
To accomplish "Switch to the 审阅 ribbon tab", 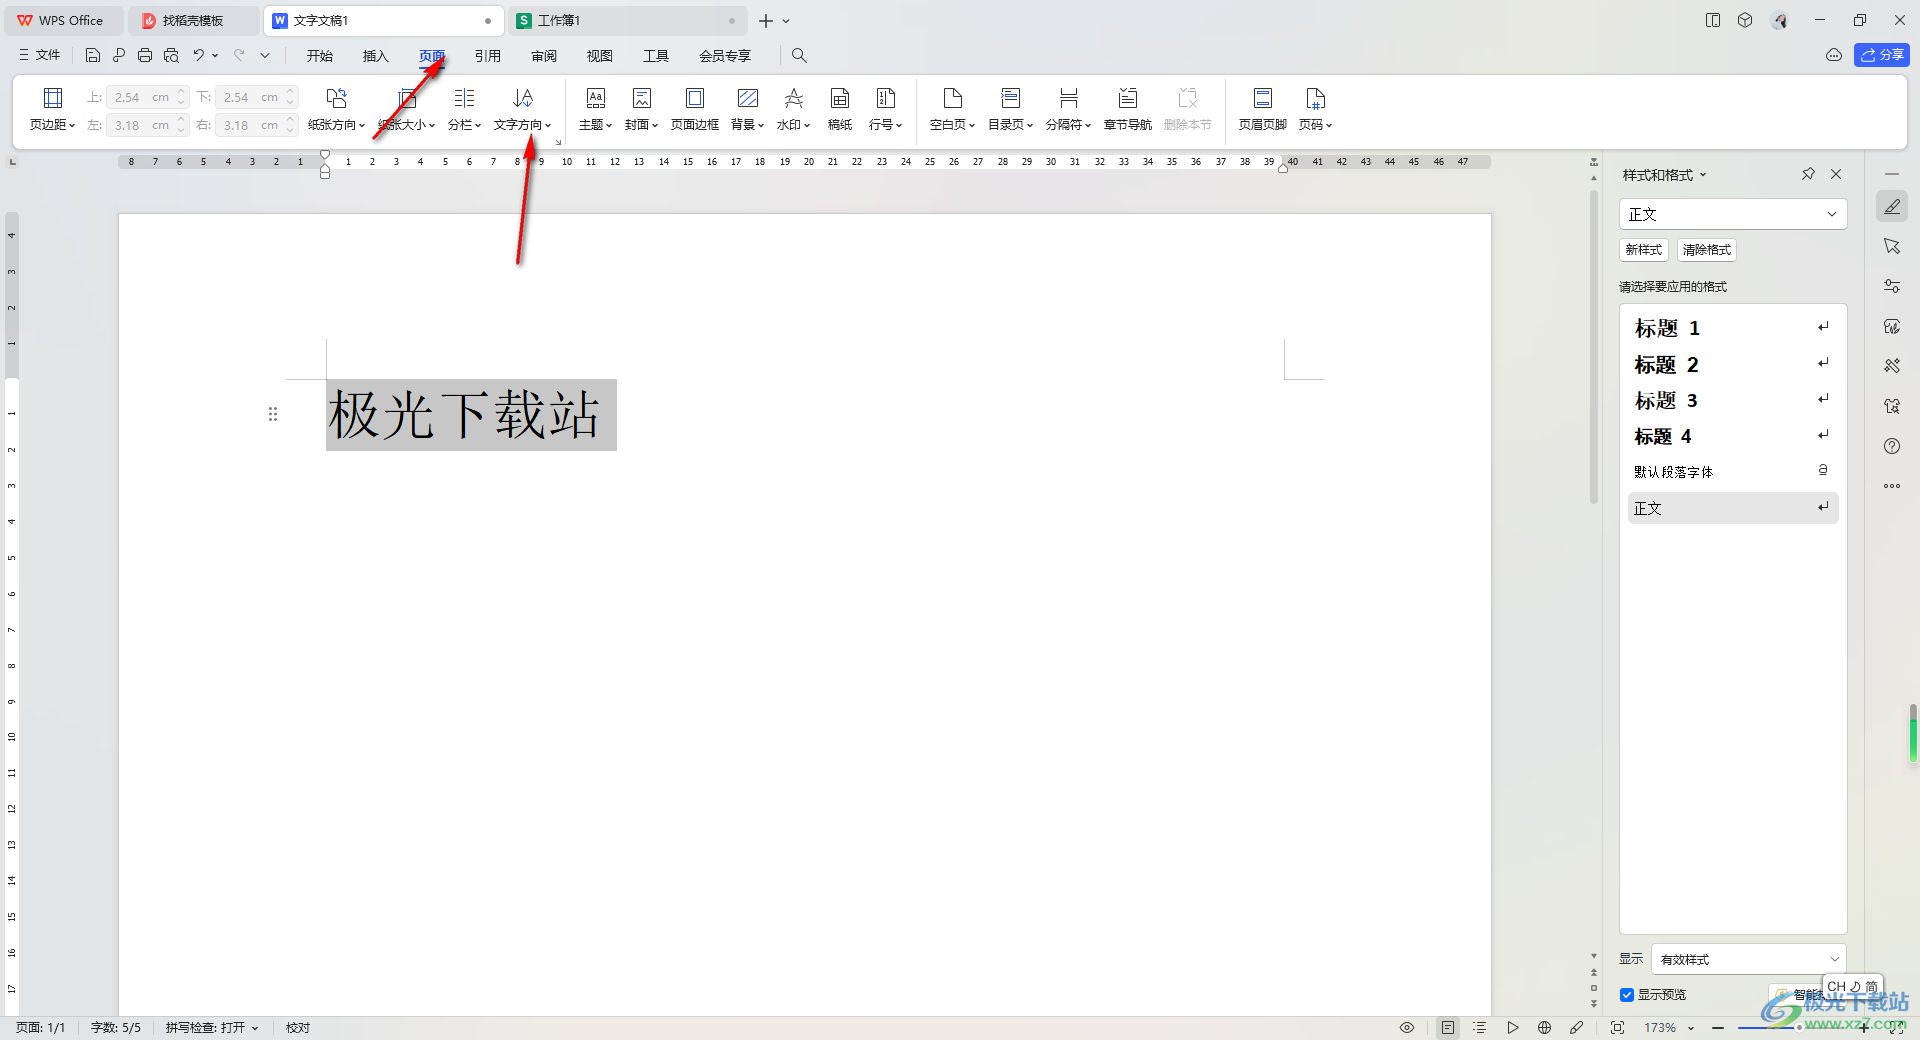I will (544, 56).
